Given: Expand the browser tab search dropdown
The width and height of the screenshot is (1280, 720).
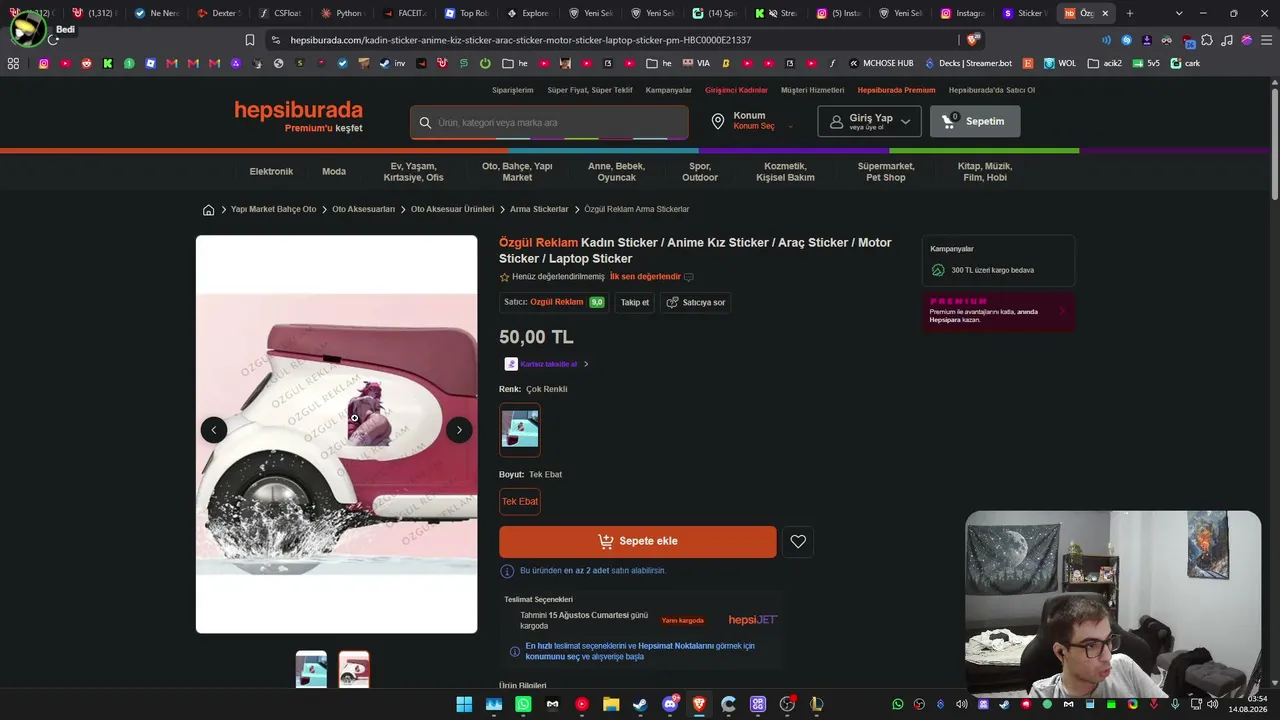Looking at the screenshot, I should (1179, 13).
